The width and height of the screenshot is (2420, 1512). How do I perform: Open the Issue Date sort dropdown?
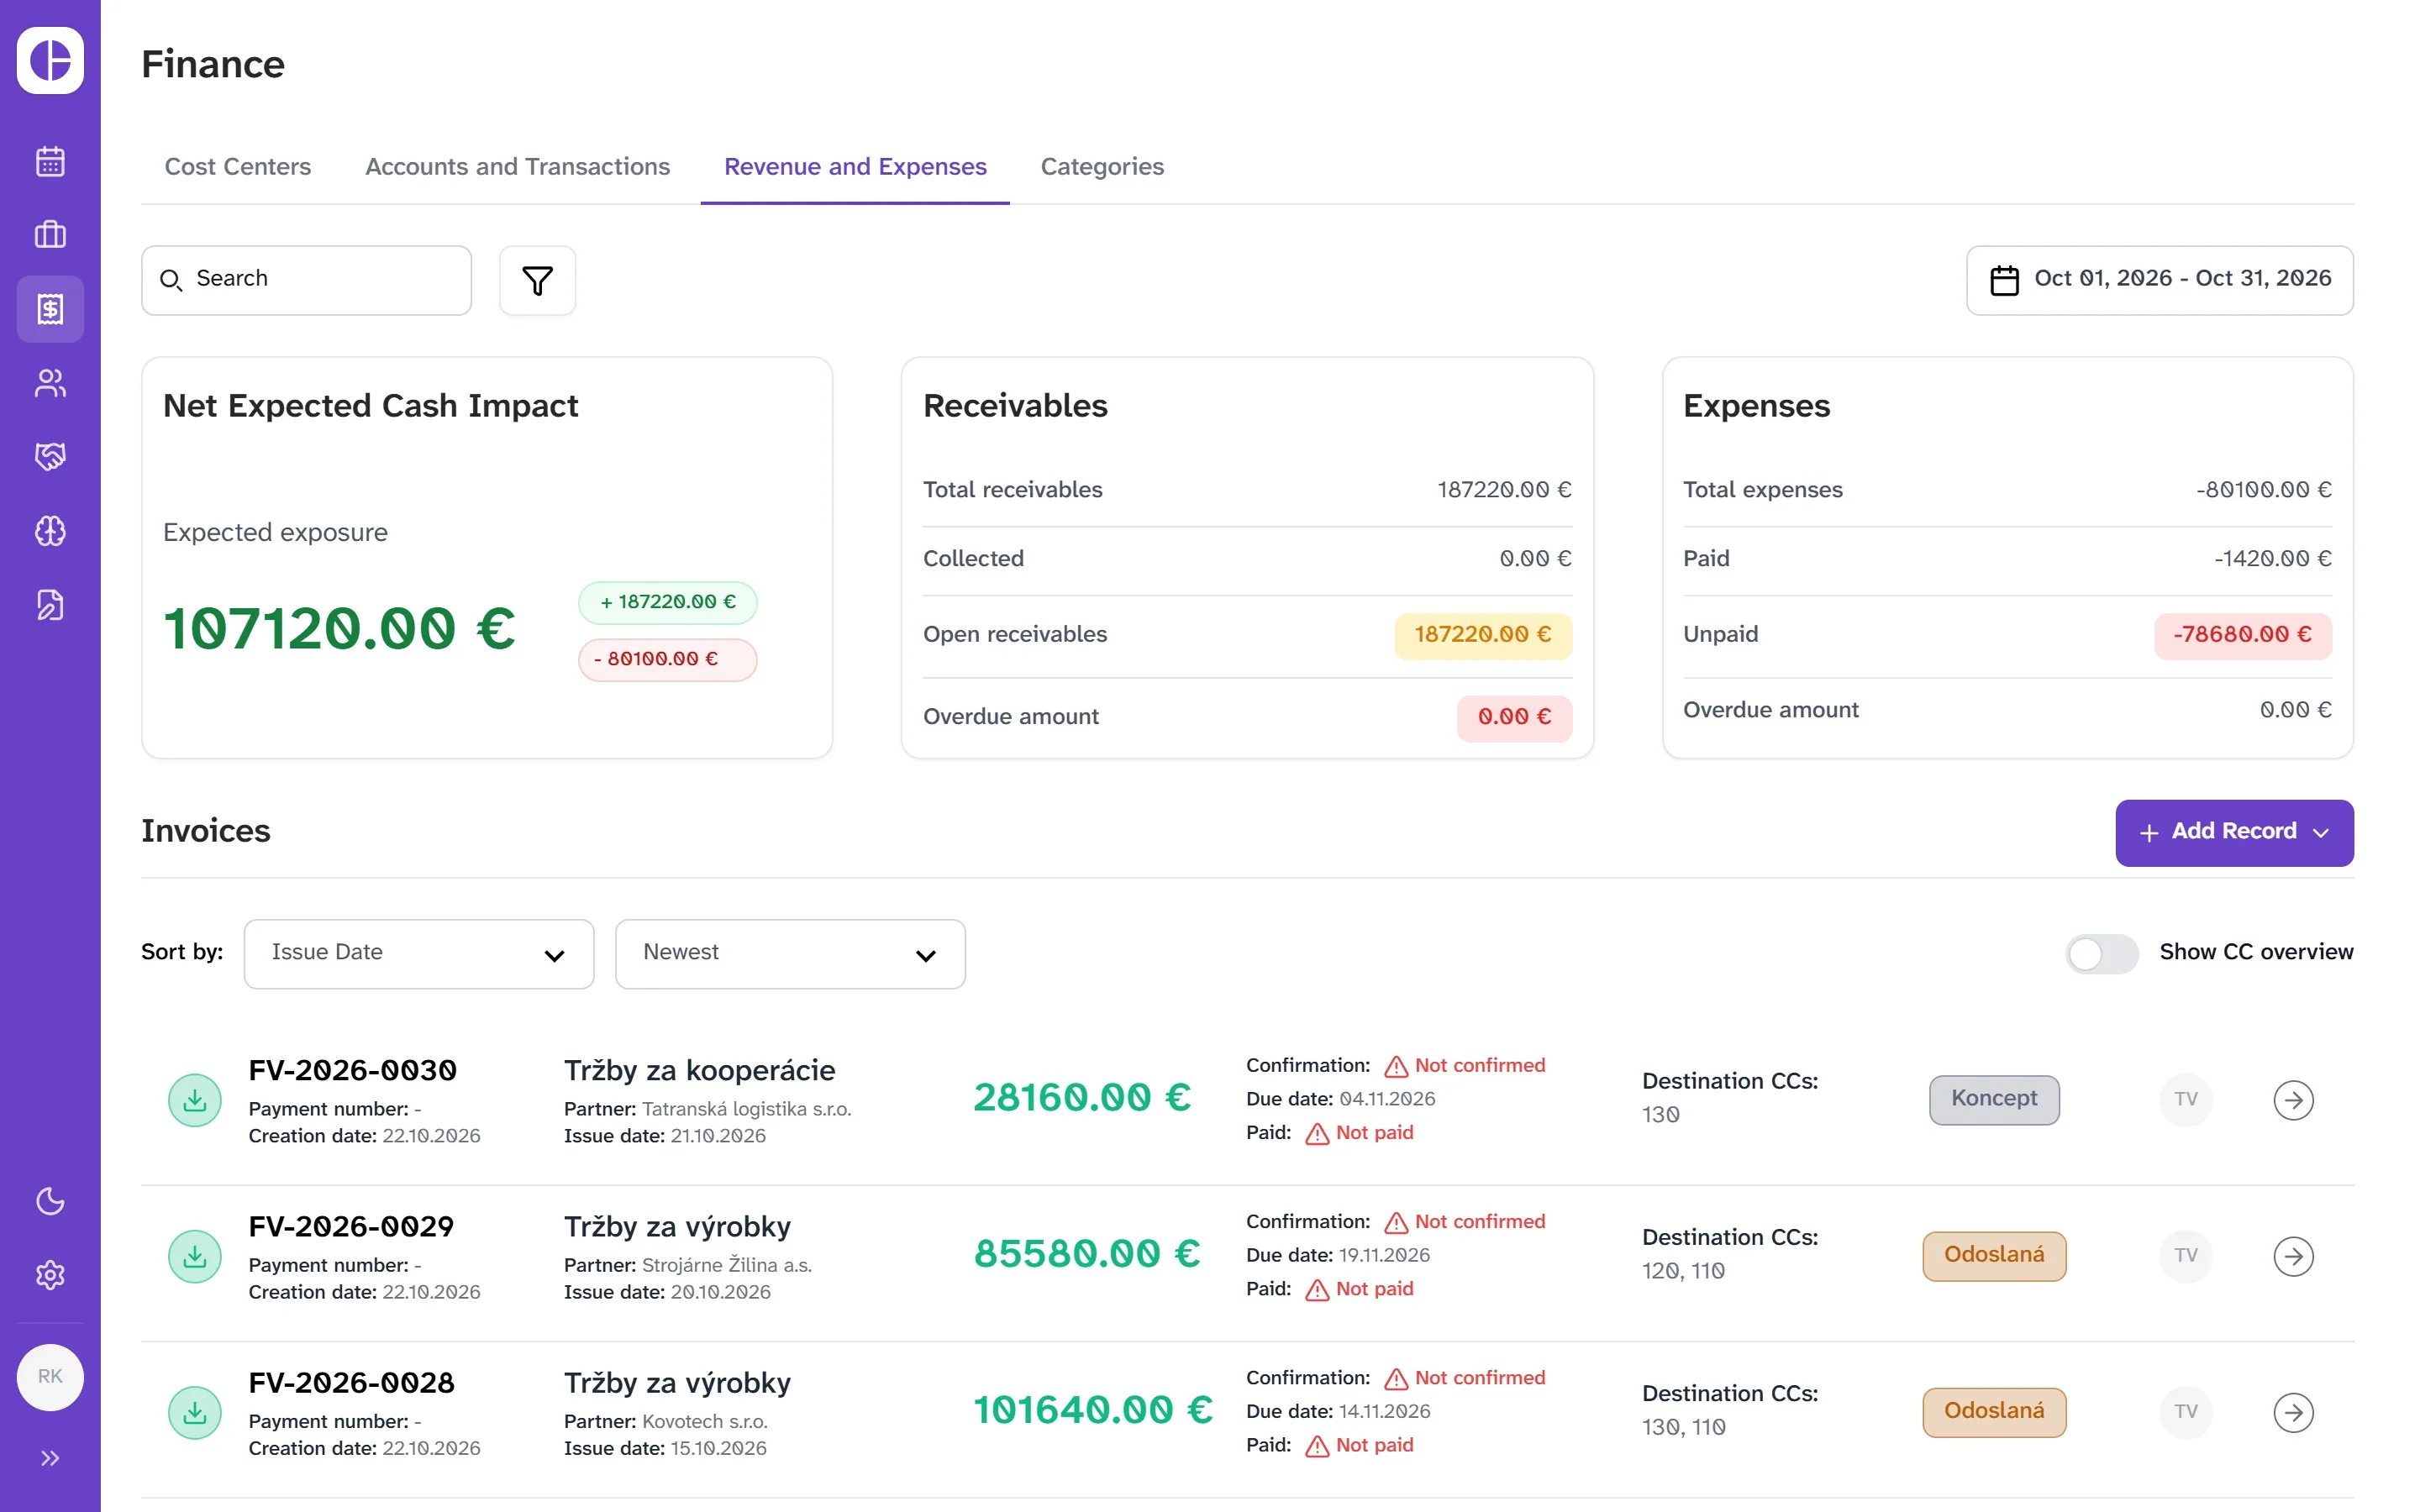(419, 954)
